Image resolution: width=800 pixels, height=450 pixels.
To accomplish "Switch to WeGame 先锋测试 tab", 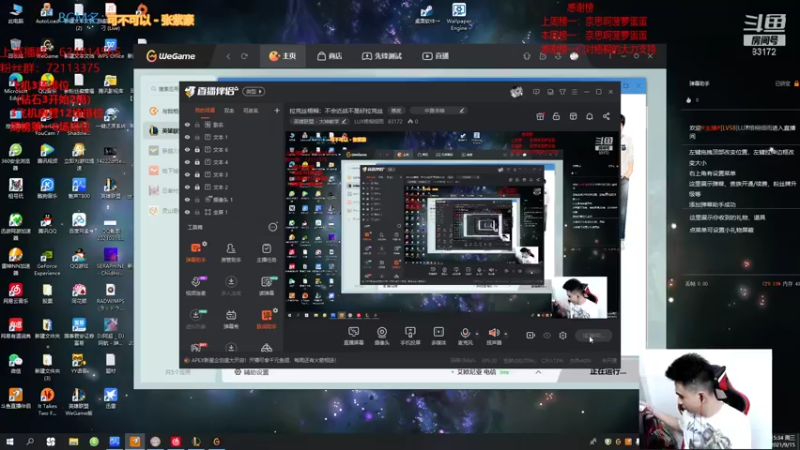I will (382, 56).
